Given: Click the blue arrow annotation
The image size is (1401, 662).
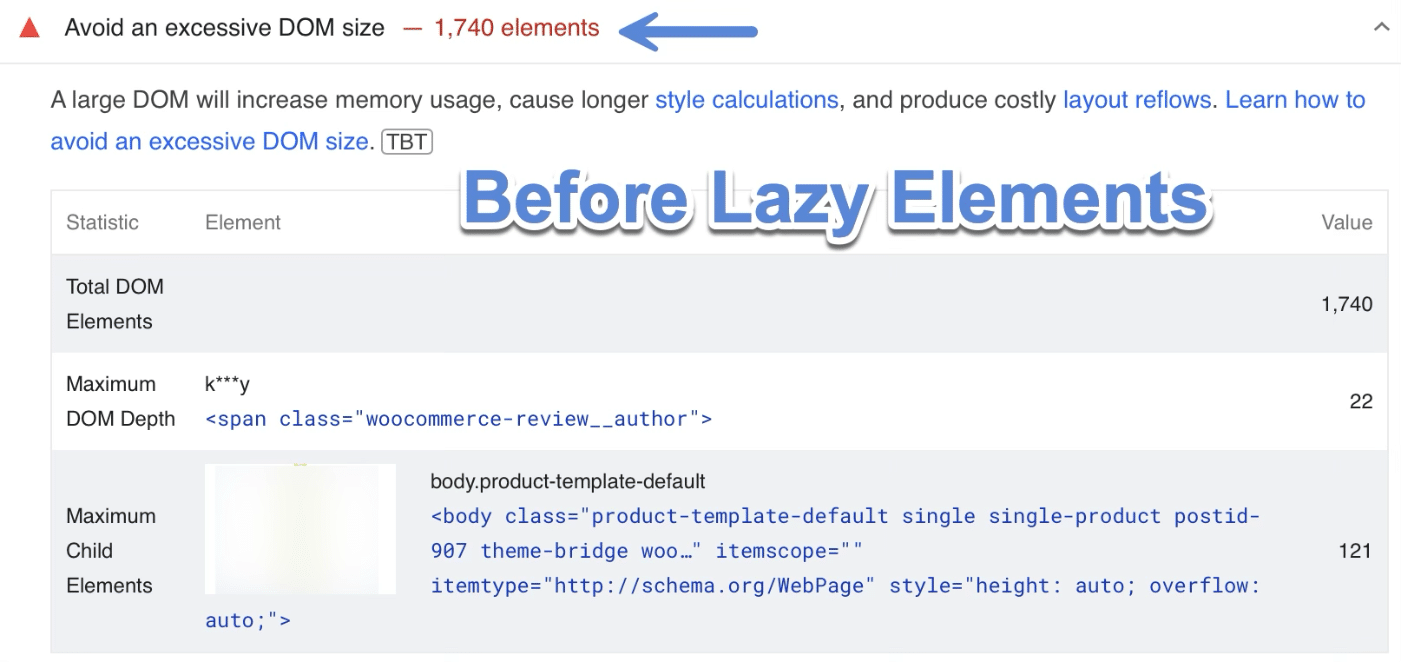Looking at the screenshot, I should (688, 30).
